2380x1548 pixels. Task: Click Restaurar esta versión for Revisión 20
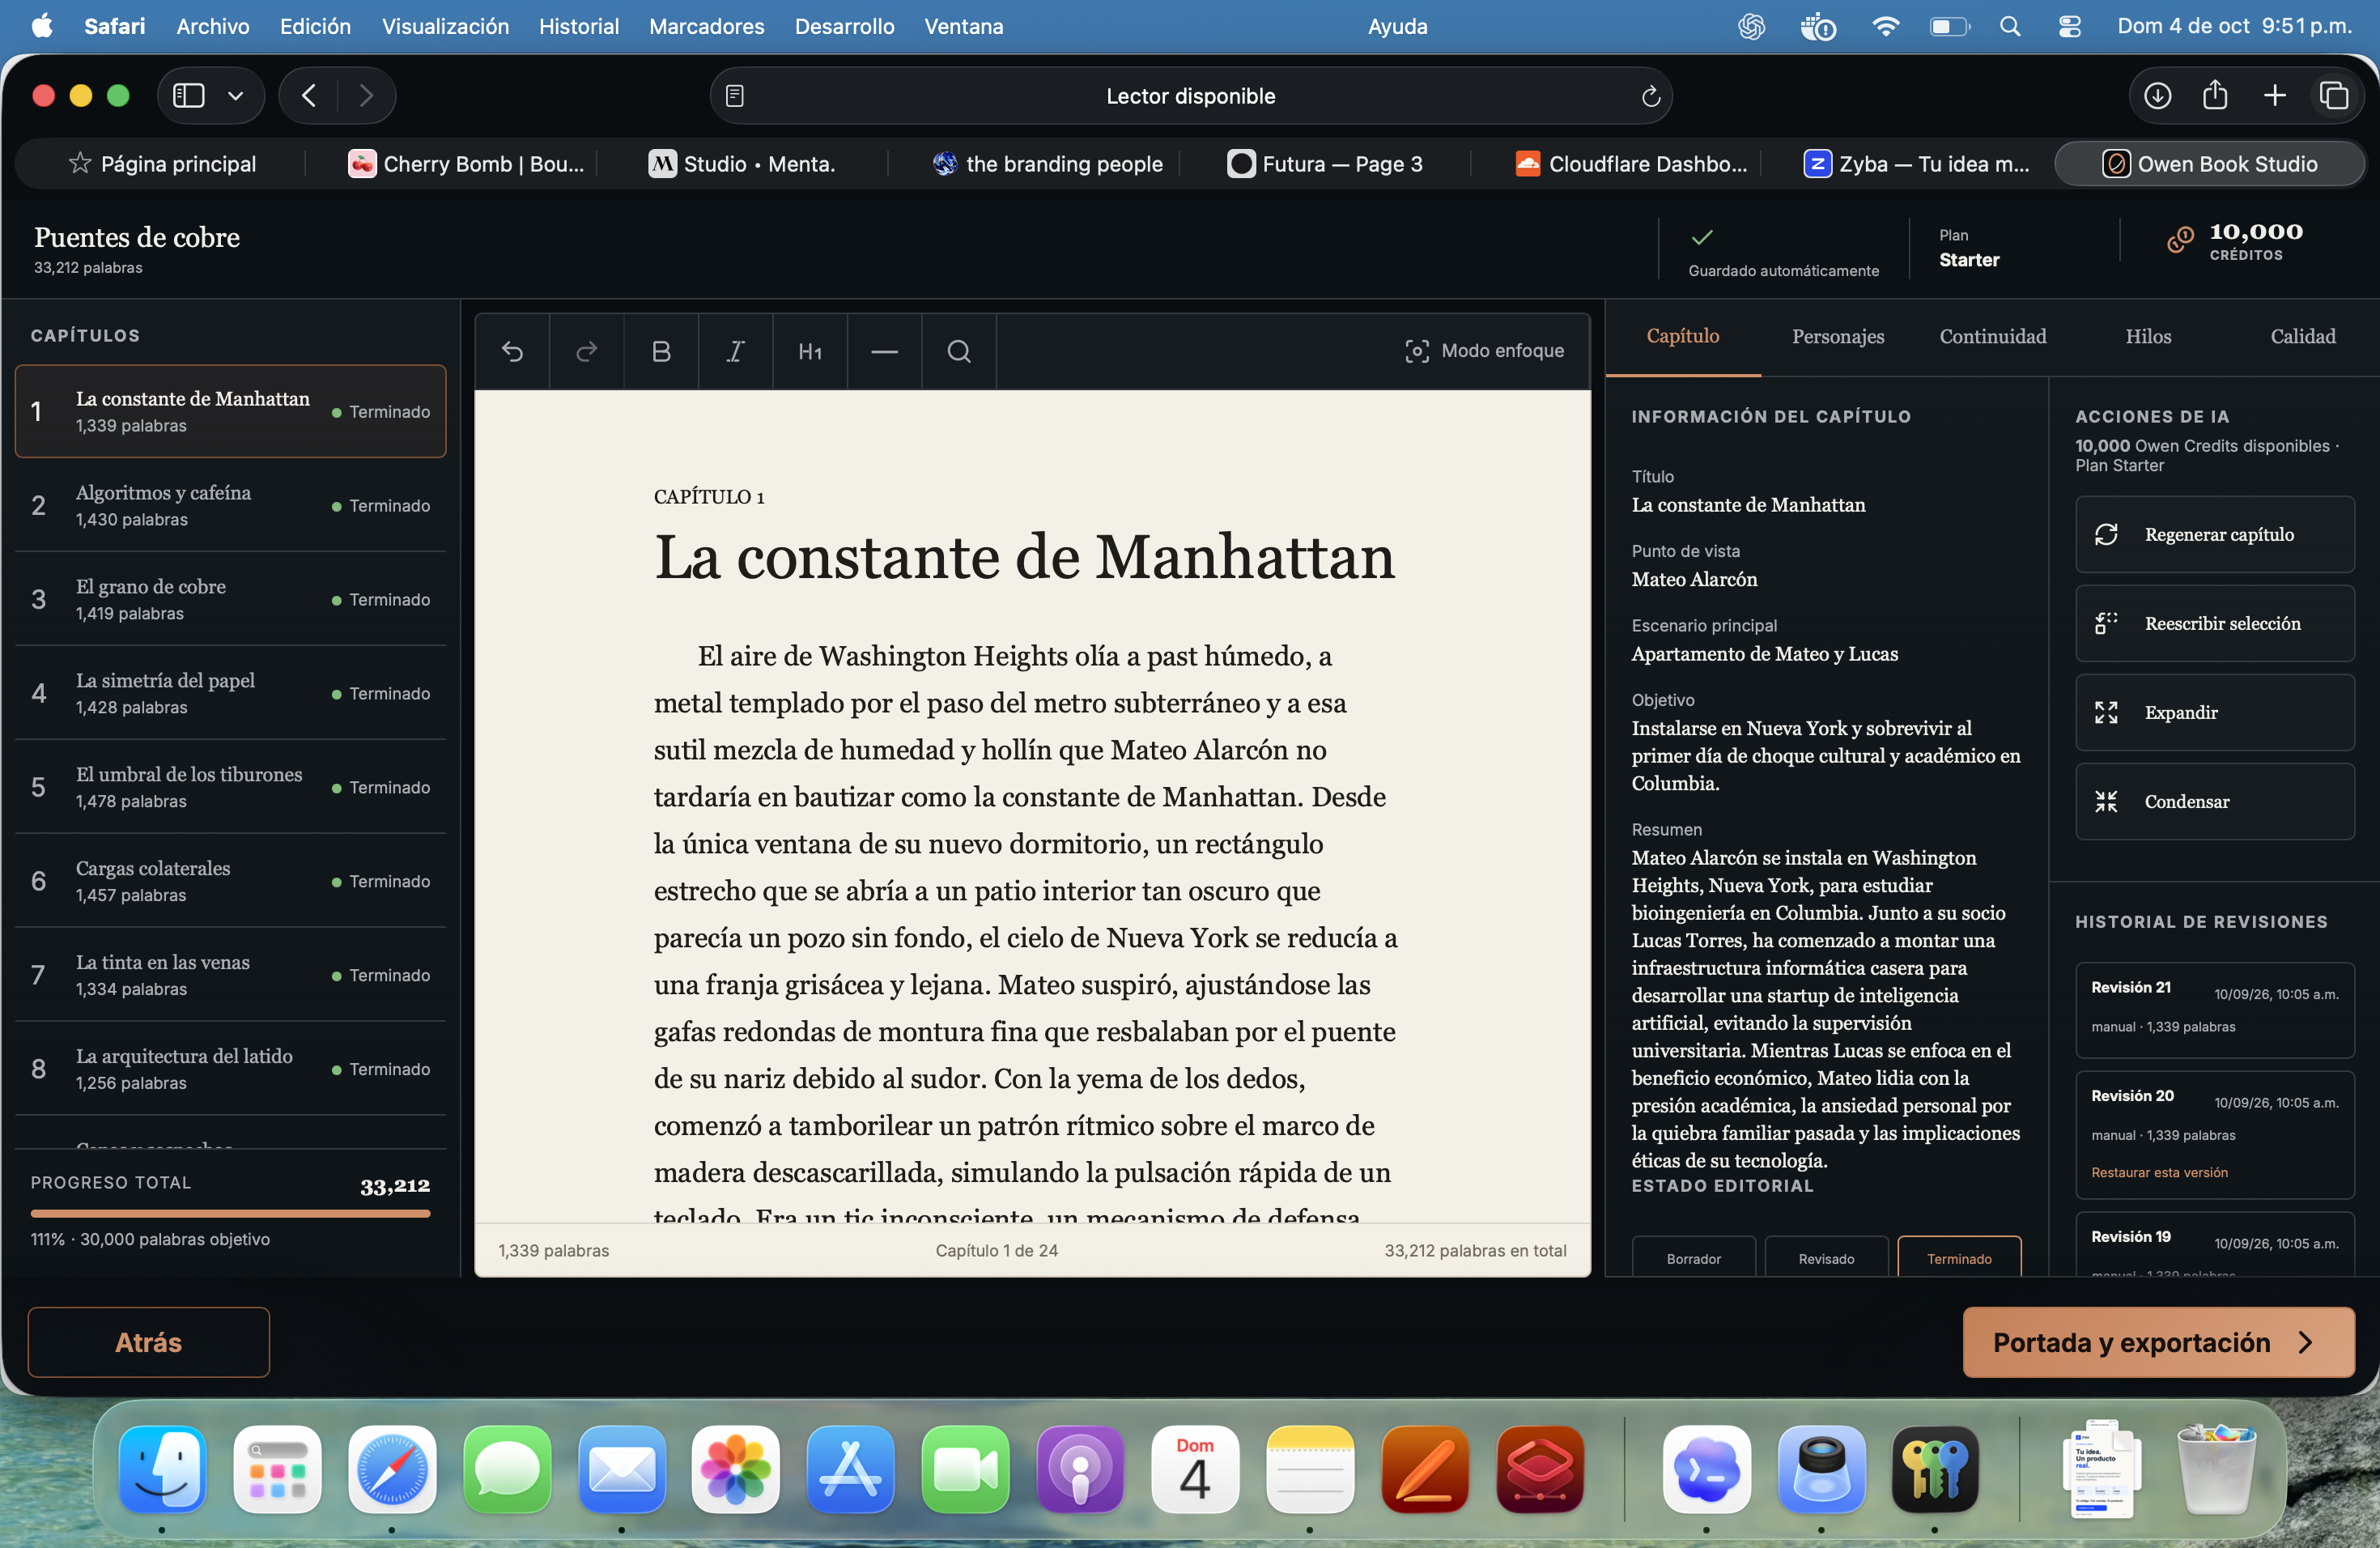pyautogui.click(x=2159, y=1172)
